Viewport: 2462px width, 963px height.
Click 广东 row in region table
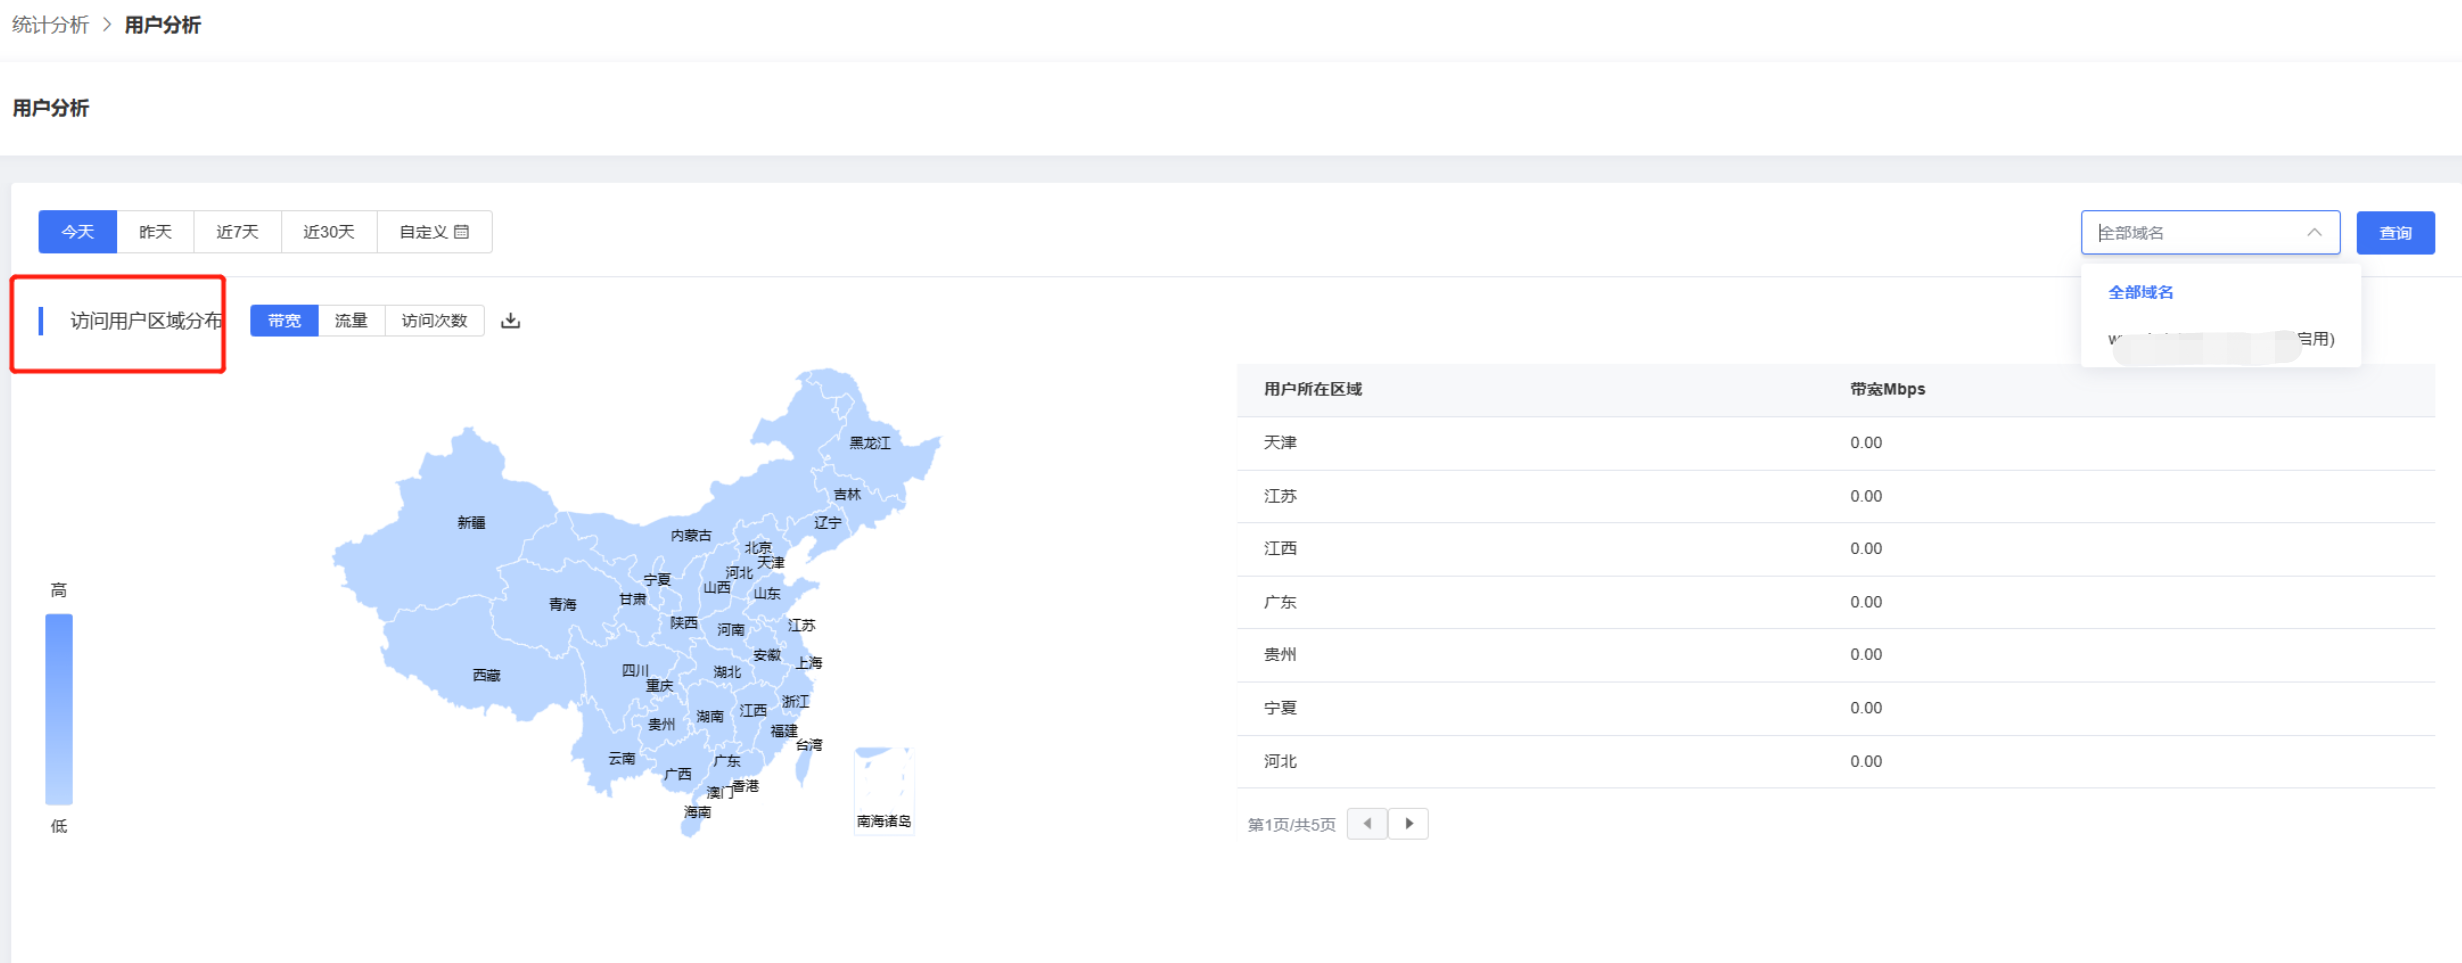[x=1835, y=602]
